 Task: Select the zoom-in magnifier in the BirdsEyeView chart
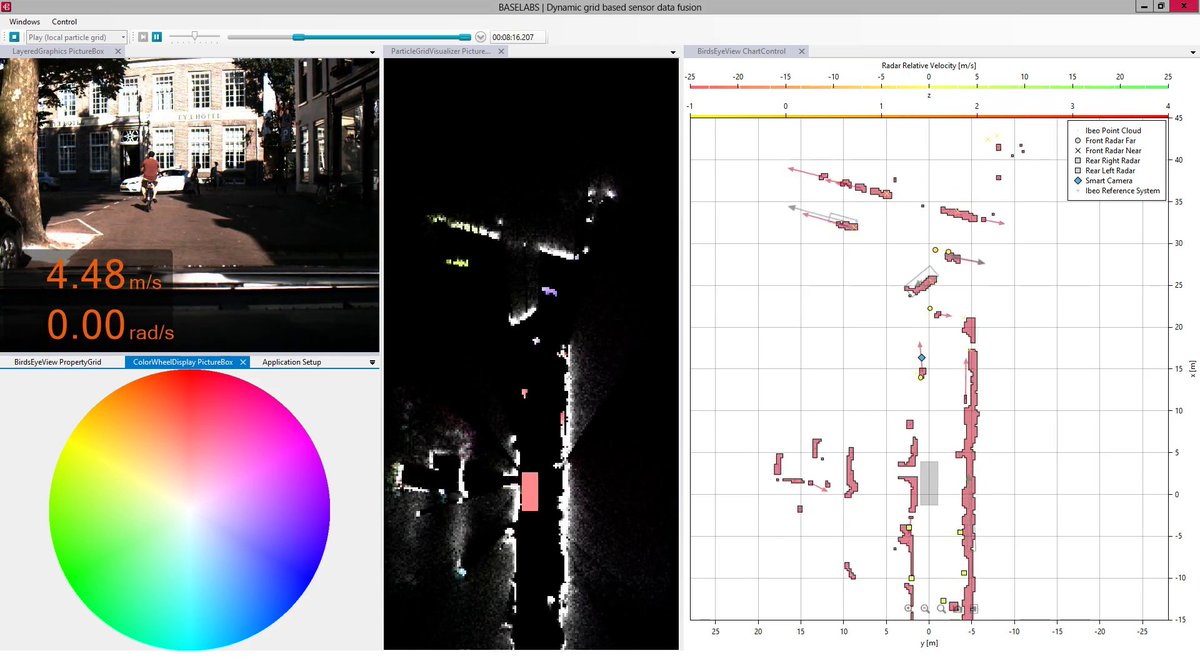pos(908,608)
